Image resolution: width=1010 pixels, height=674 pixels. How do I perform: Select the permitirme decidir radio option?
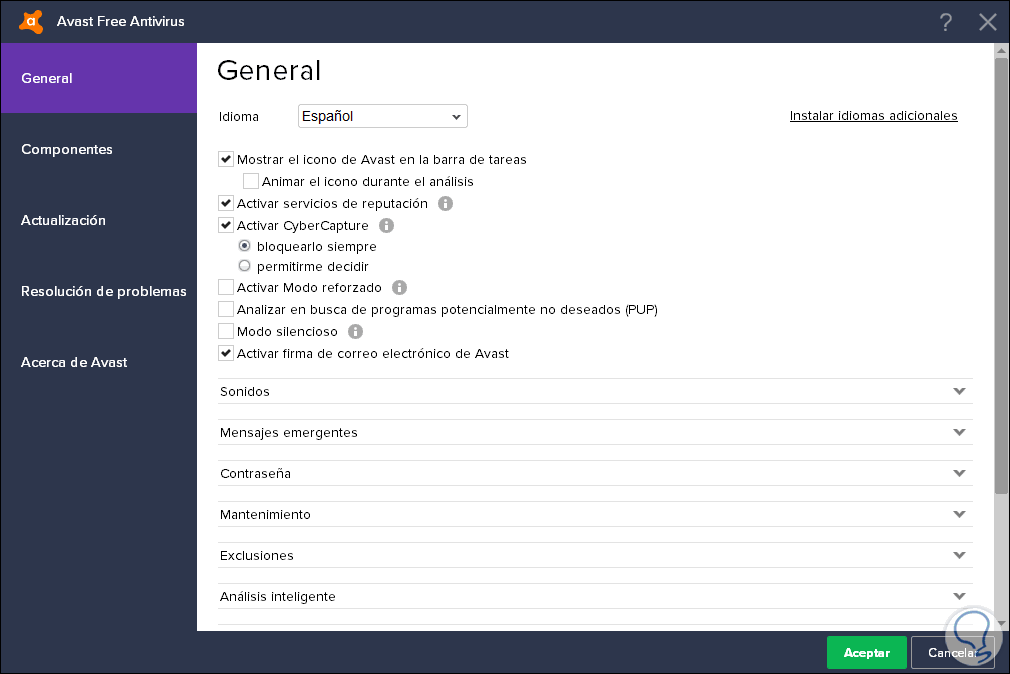click(x=245, y=267)
